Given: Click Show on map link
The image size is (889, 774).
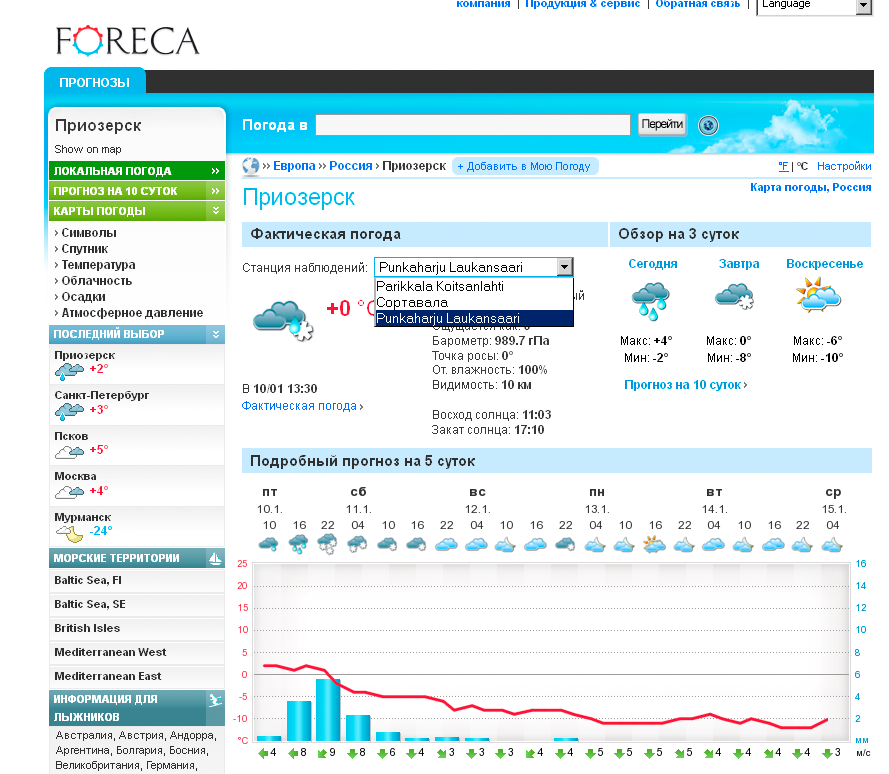Looking at the screenshot, I should [x=88, y=149].
